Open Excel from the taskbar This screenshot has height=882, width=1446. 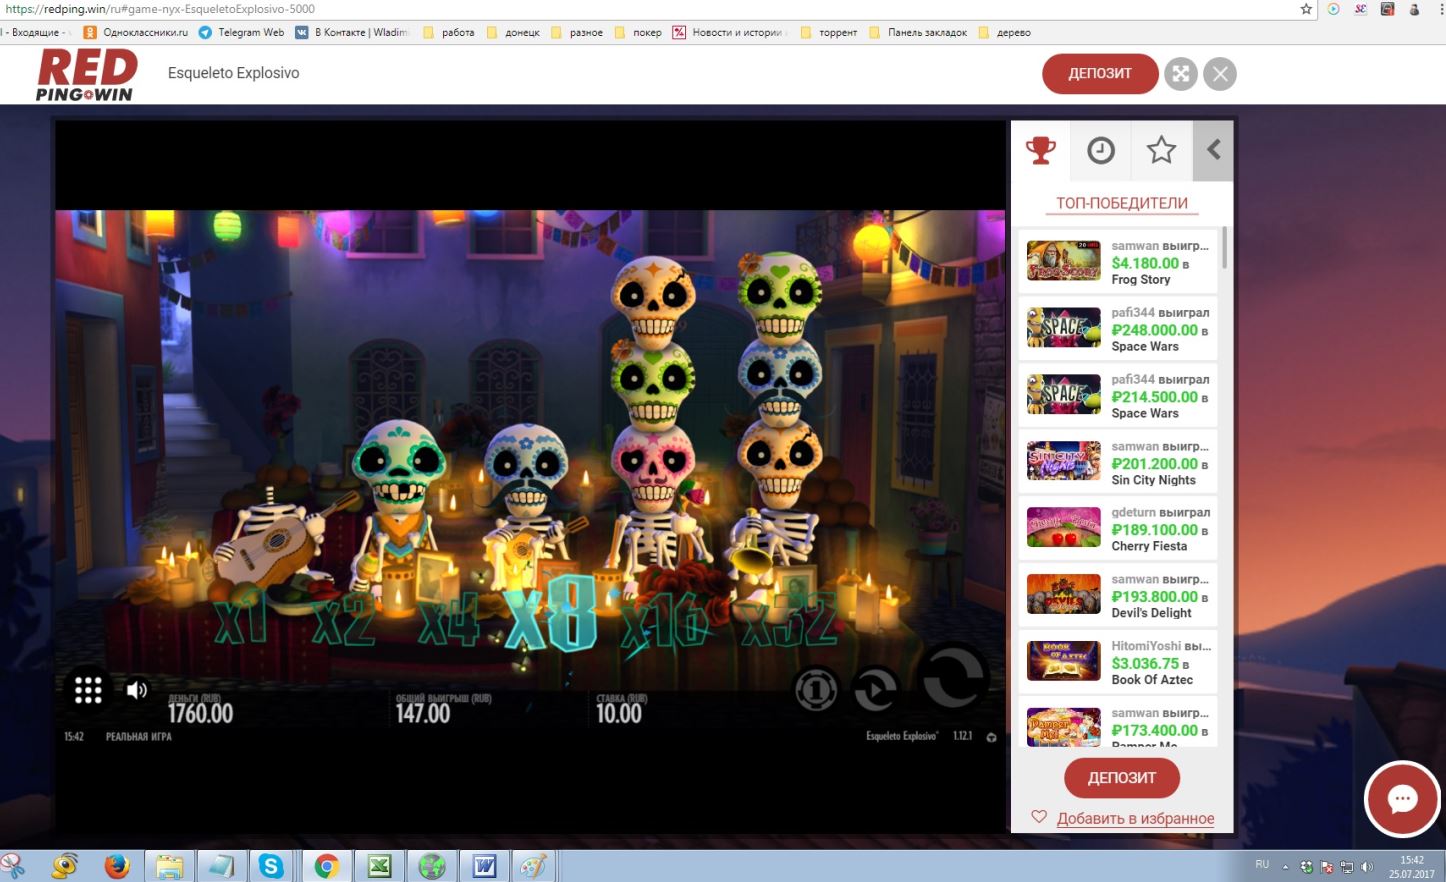pyautogui.click(x=379, y=866)
